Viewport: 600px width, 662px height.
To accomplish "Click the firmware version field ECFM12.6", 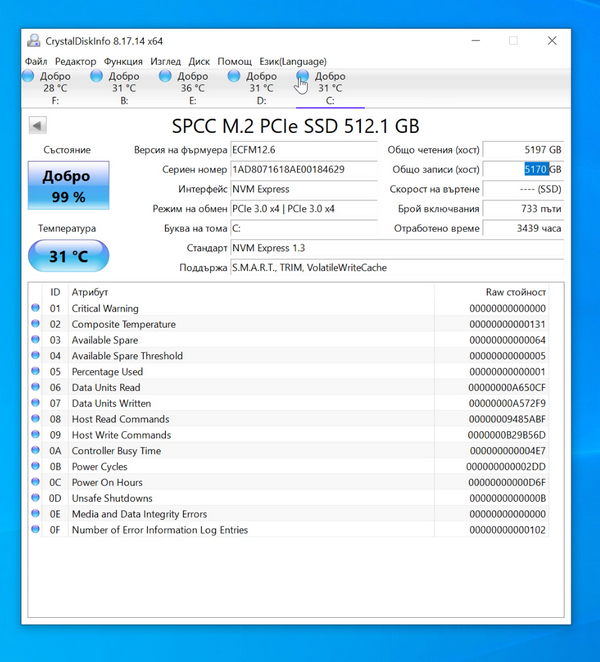I will (x=304, y=150).
